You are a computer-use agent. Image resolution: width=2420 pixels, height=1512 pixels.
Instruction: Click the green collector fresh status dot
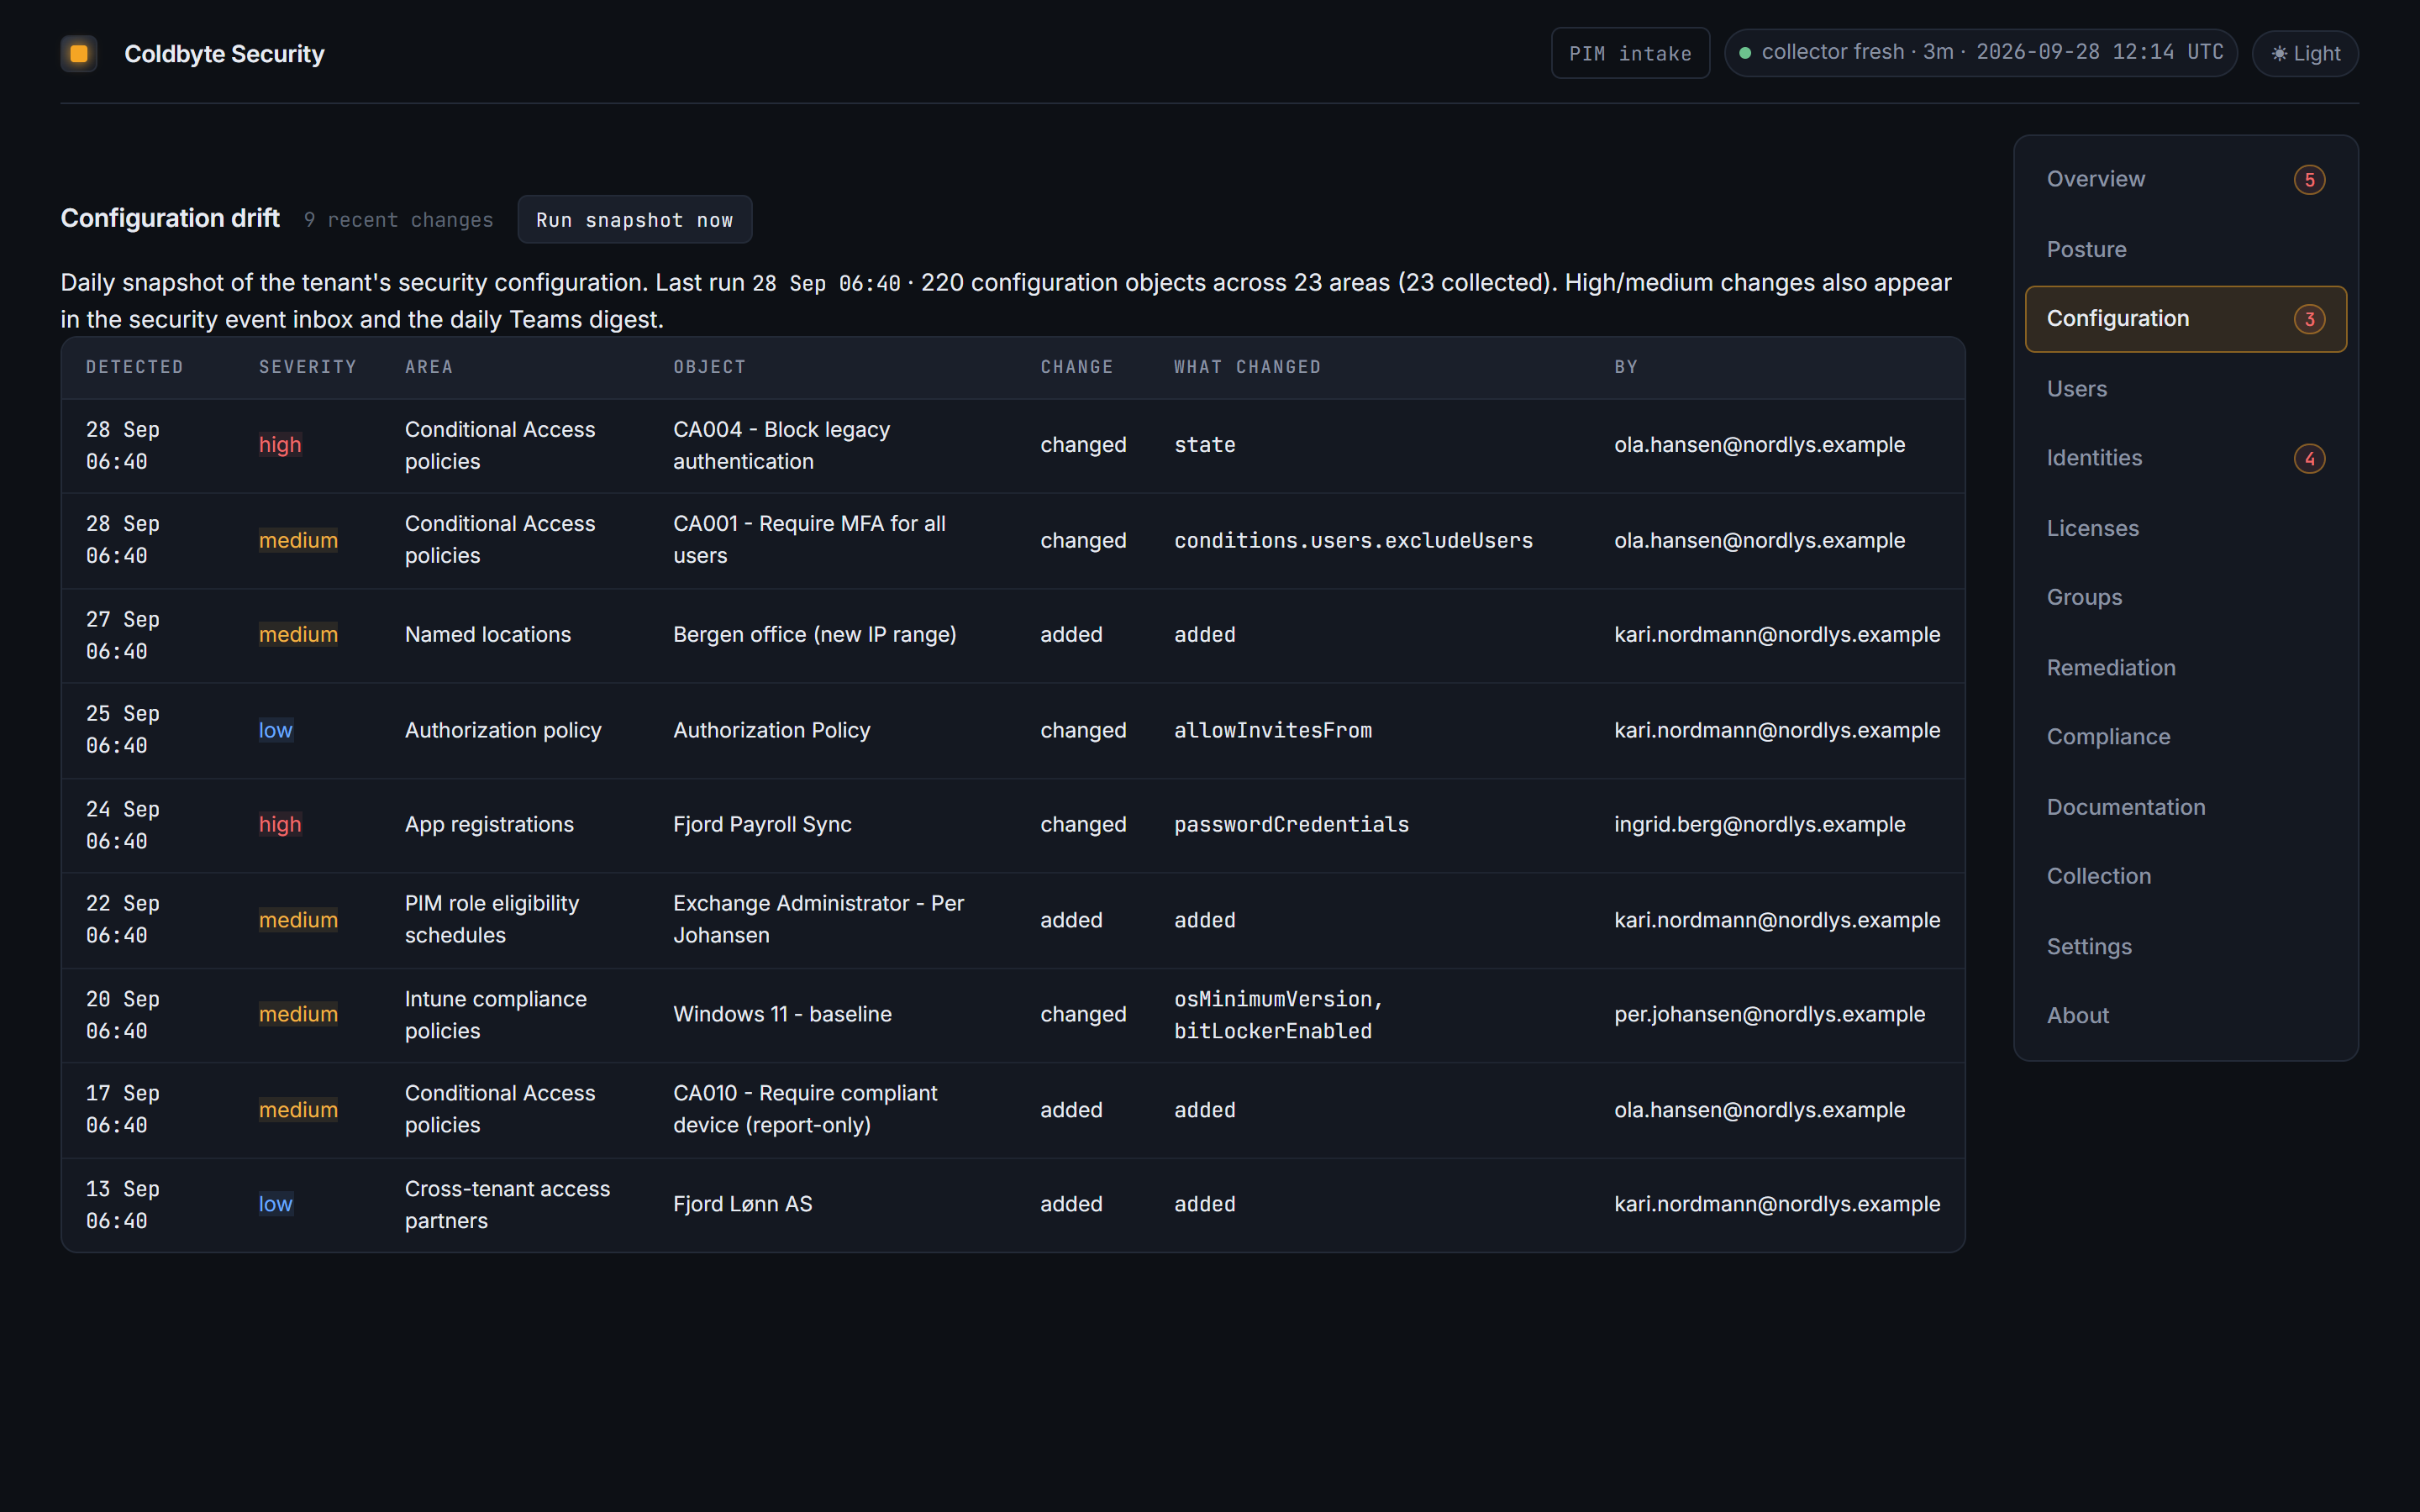(x=1745, y=53)
